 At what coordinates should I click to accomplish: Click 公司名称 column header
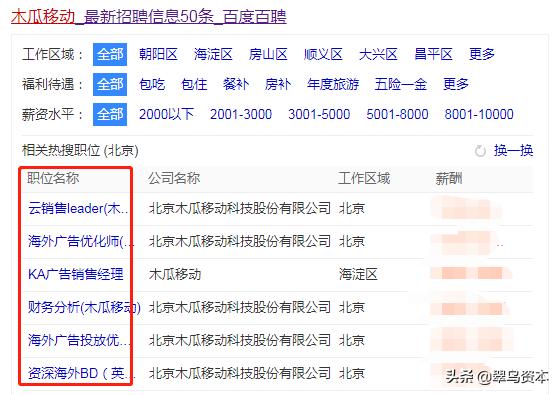pos(174,178)
